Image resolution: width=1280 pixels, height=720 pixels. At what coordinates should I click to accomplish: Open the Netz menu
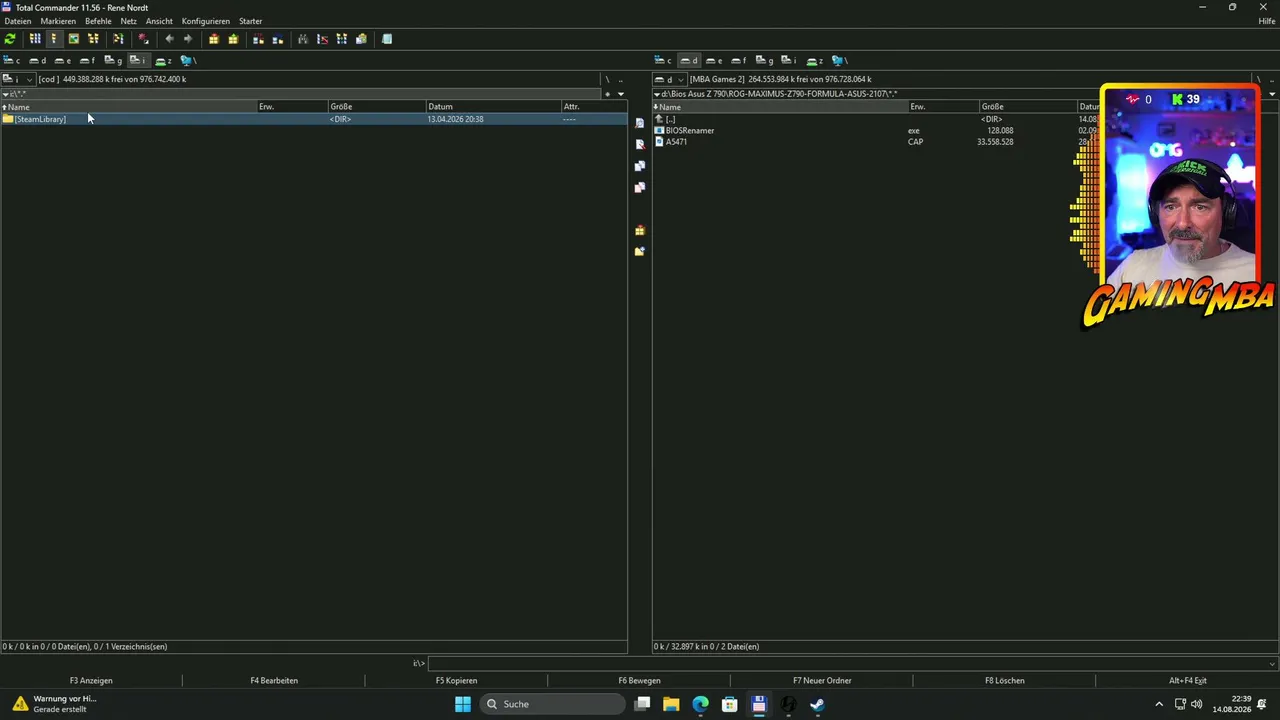point(129,21)
